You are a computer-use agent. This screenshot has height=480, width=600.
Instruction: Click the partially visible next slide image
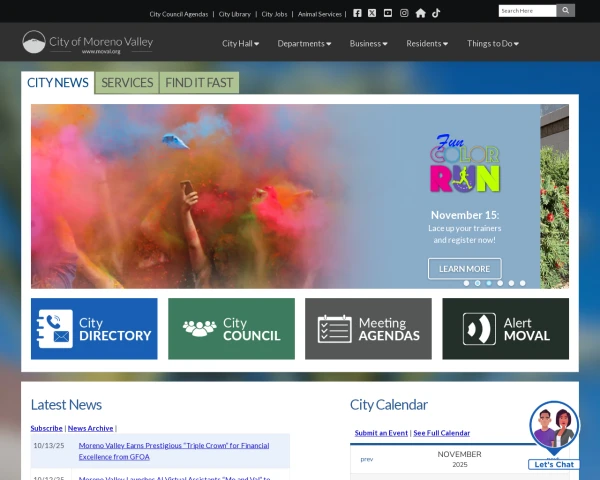pyautogui.click(x=554, y=196)
